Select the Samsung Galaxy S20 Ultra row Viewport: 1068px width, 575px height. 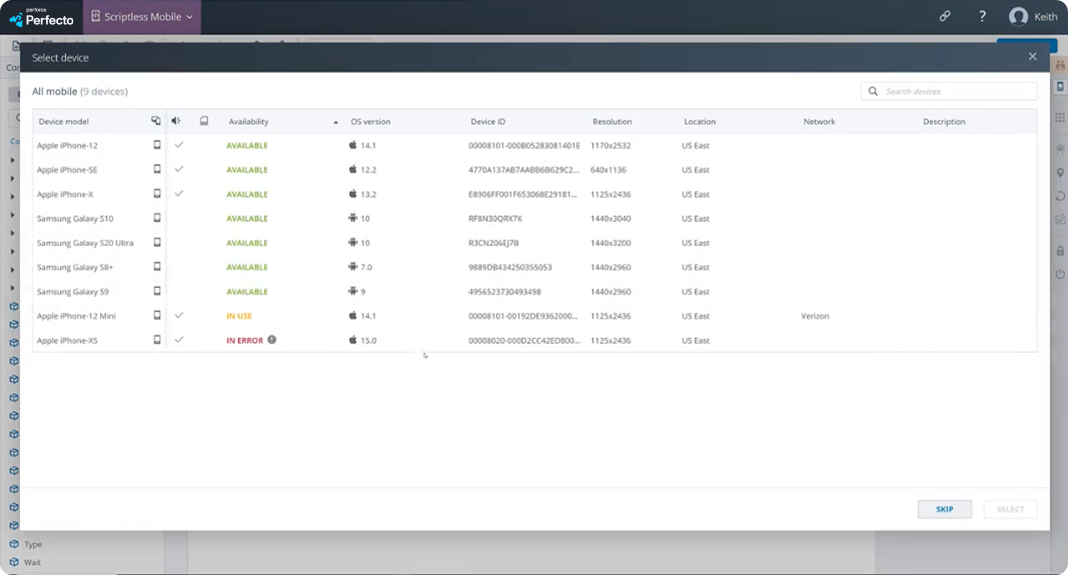(x=535, y=243)
